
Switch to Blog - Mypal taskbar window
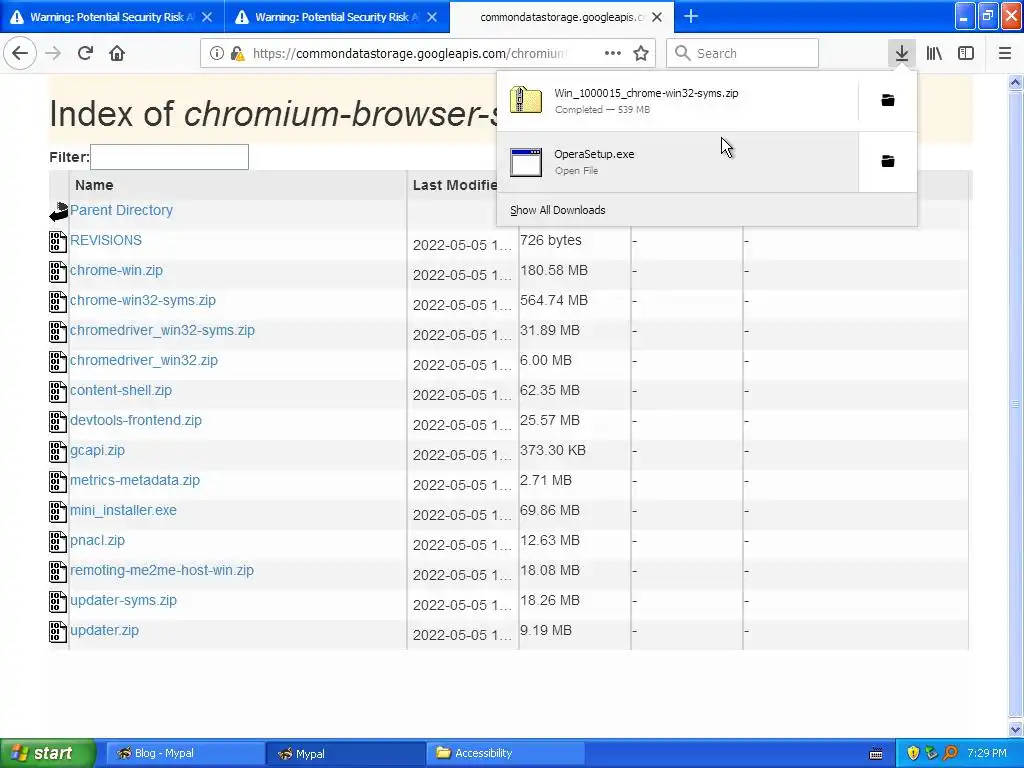click(185, 754)
